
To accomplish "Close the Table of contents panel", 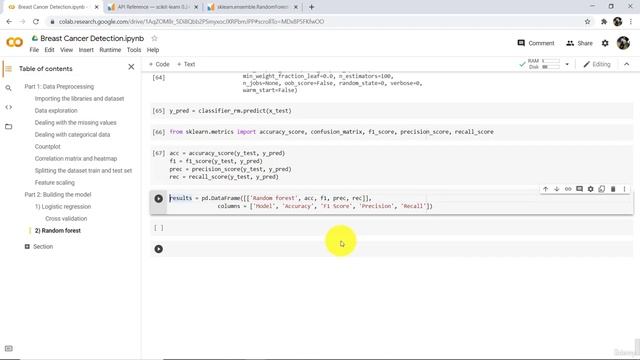I will coord(131,67).
